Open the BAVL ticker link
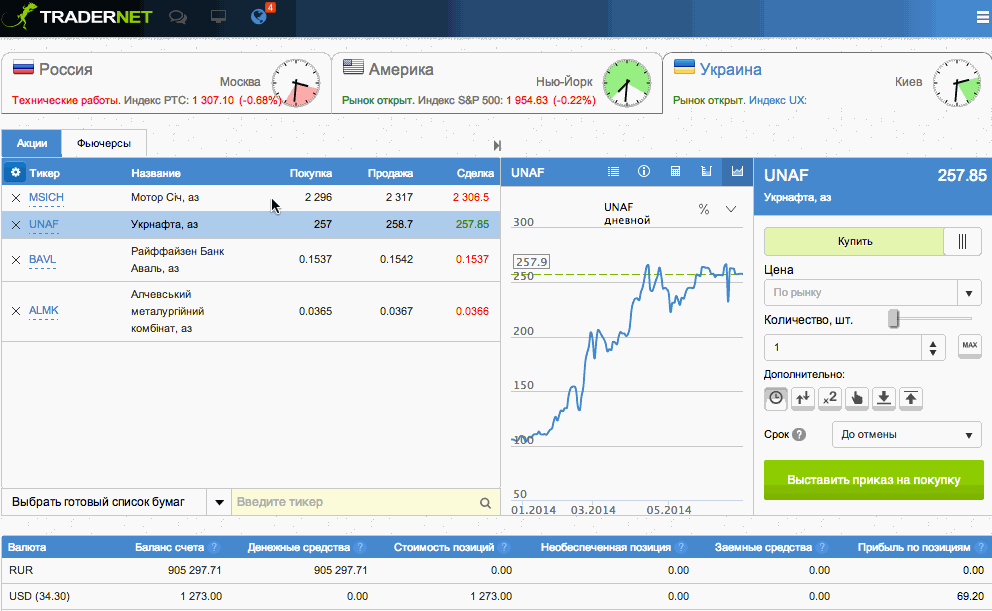 pyautogui.click(x=42, y=259)
